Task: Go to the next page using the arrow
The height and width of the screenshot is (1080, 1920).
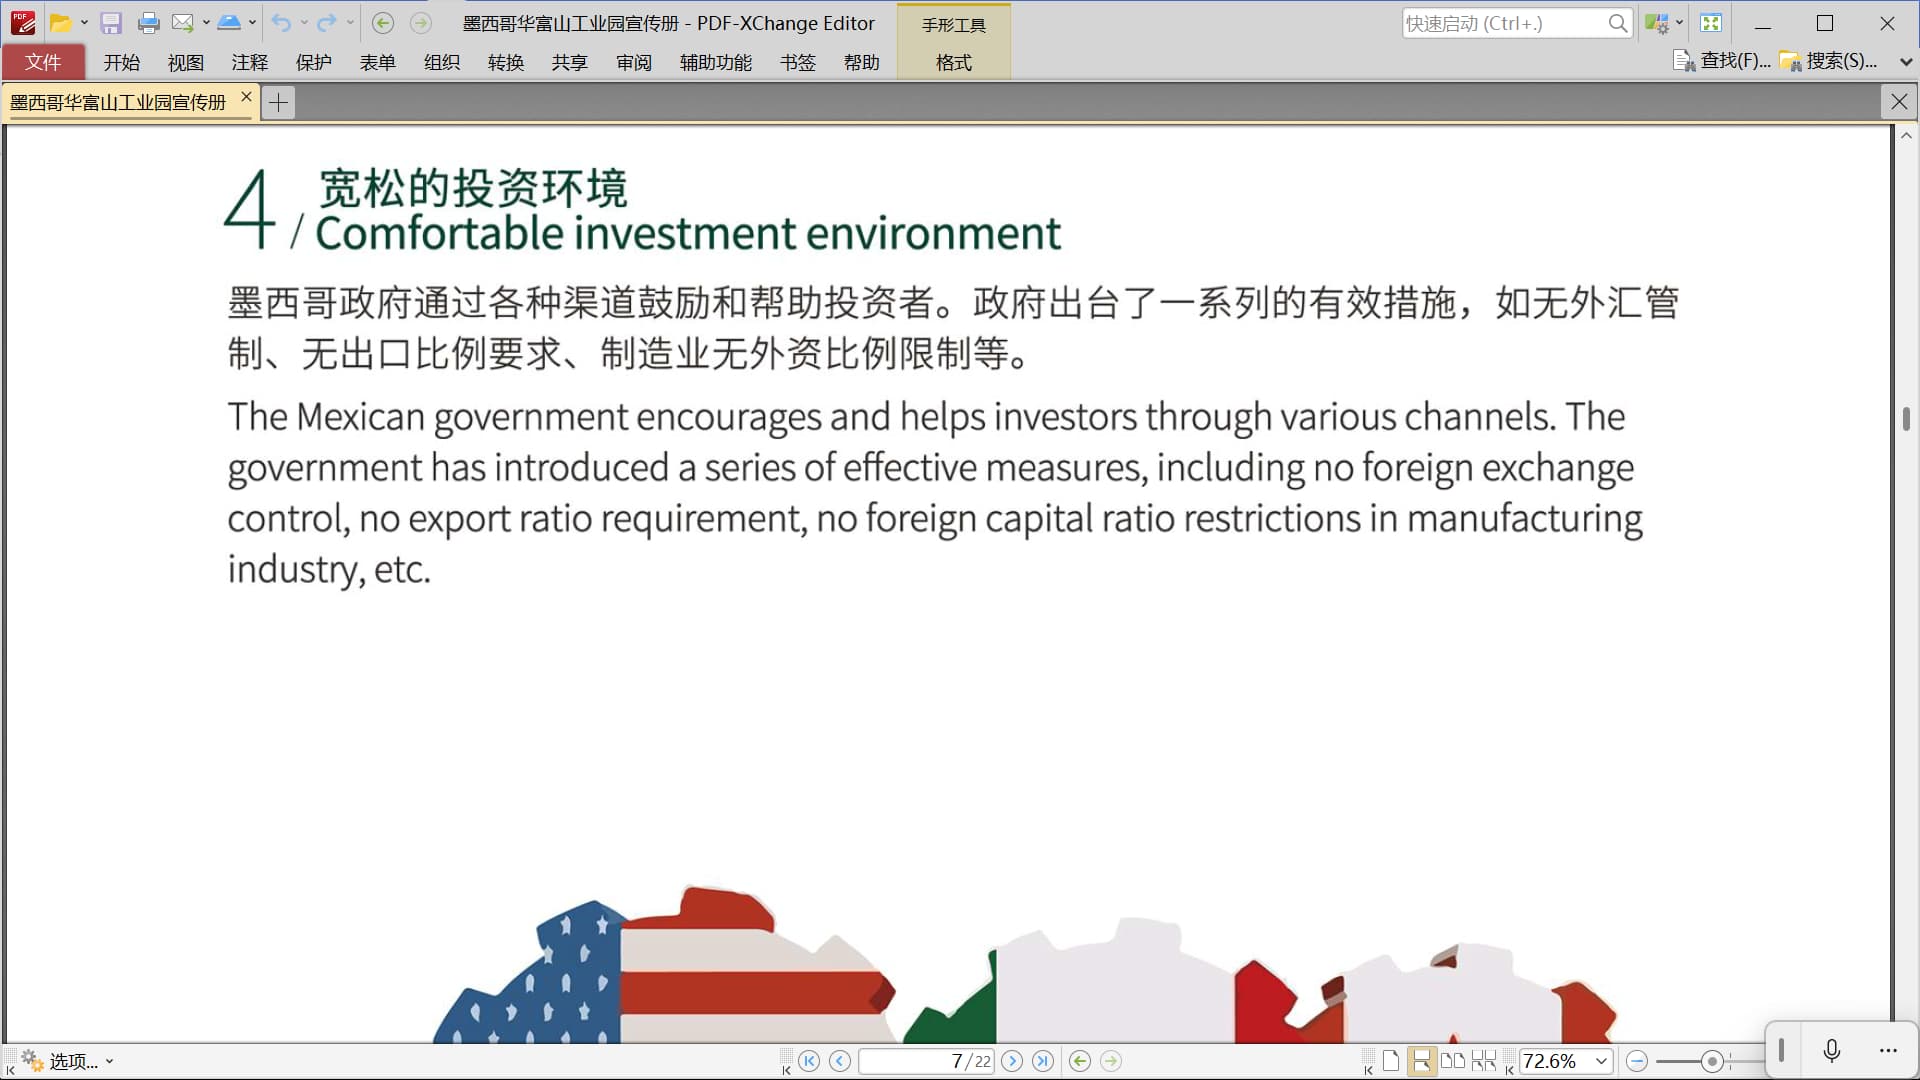Action: coord(1012,1061)
